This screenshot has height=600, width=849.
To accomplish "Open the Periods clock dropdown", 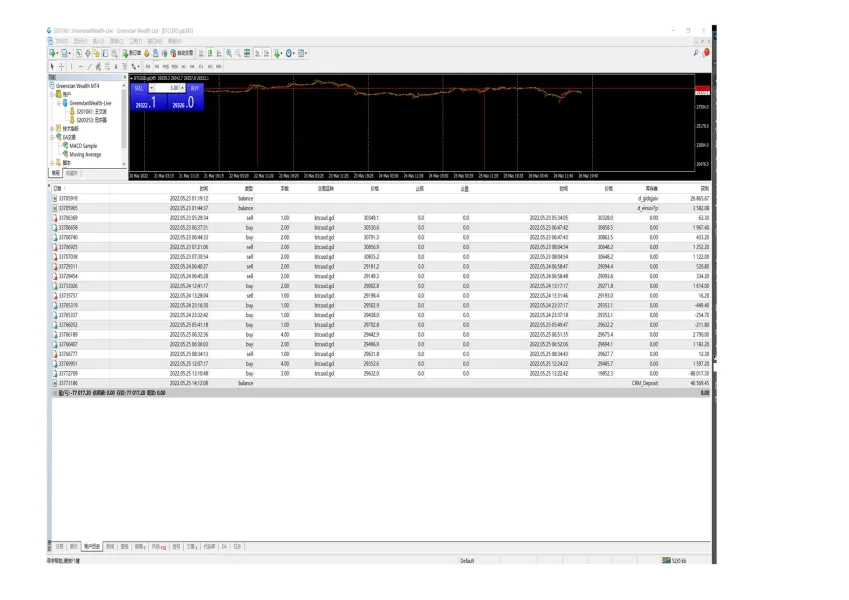I will point(289,53).
